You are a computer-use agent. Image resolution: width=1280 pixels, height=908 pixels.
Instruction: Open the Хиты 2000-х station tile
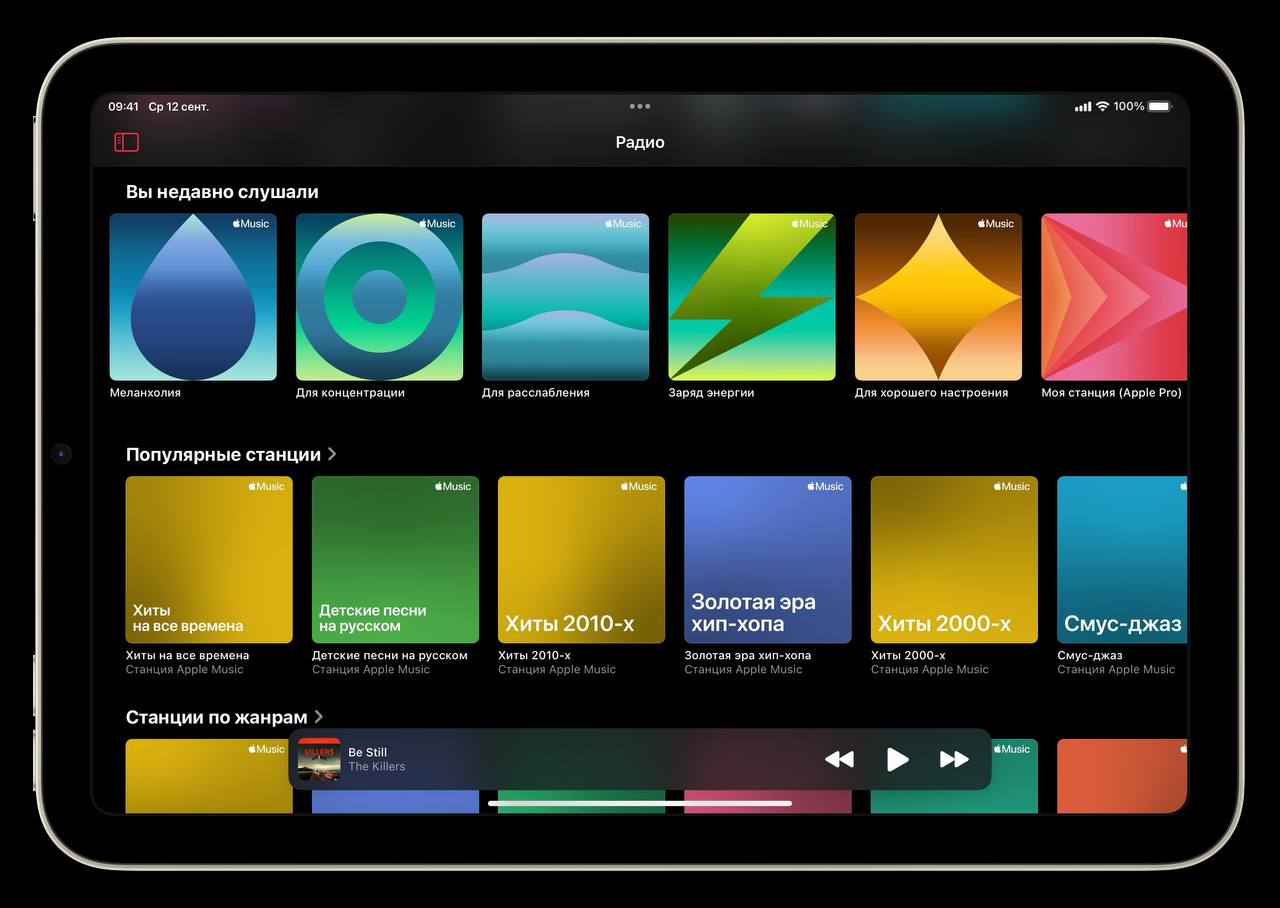pos(954,560)
